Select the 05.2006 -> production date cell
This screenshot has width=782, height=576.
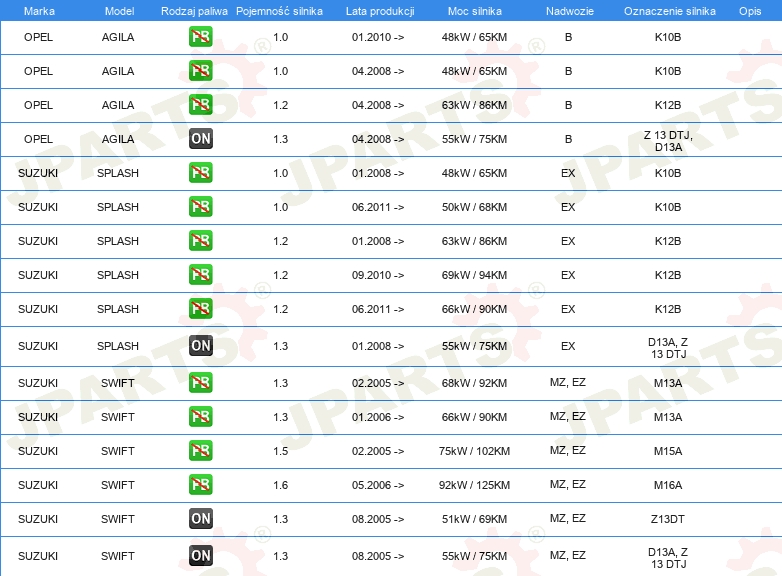(378, 485)
